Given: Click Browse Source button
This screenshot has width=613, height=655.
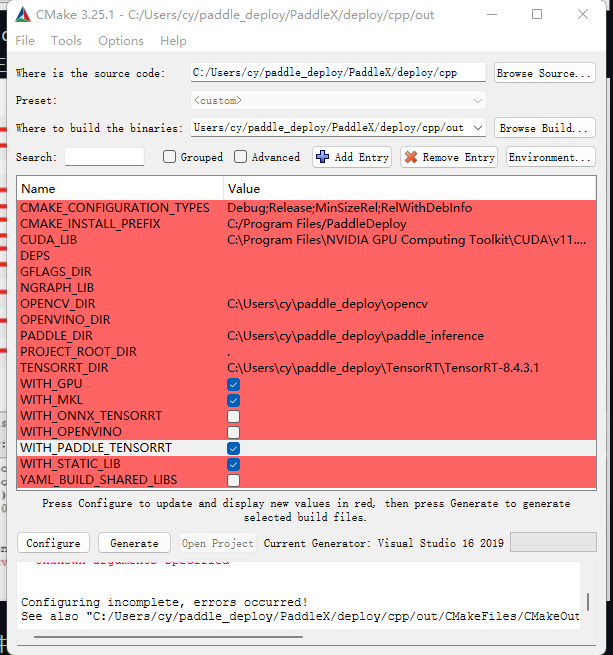Looking at the screenshot, I should [x=544, y=73].
